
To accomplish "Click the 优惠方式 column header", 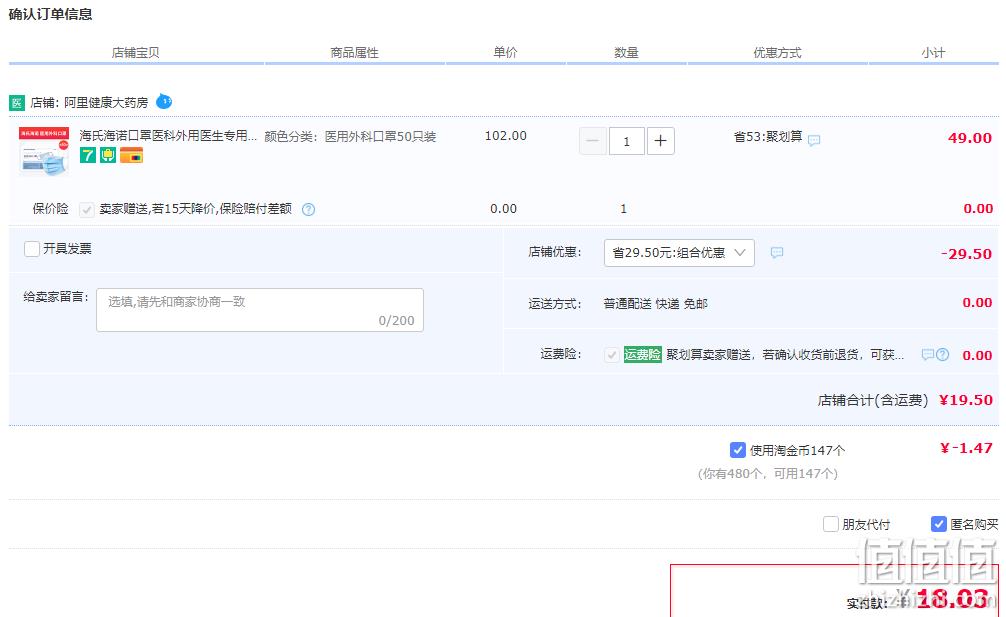I will pos(777,53).
